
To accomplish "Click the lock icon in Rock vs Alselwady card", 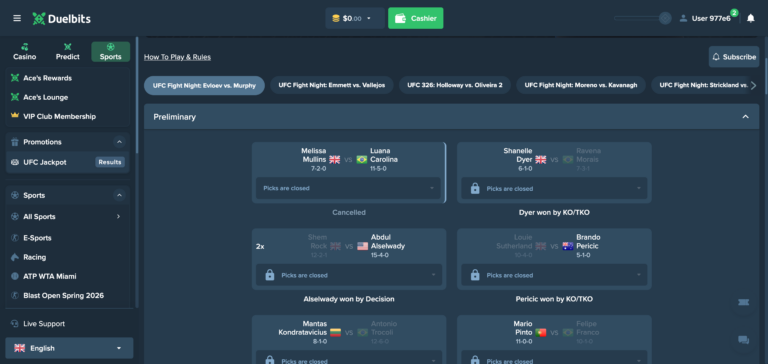I will pyautogui.click(x=269, y=275).
